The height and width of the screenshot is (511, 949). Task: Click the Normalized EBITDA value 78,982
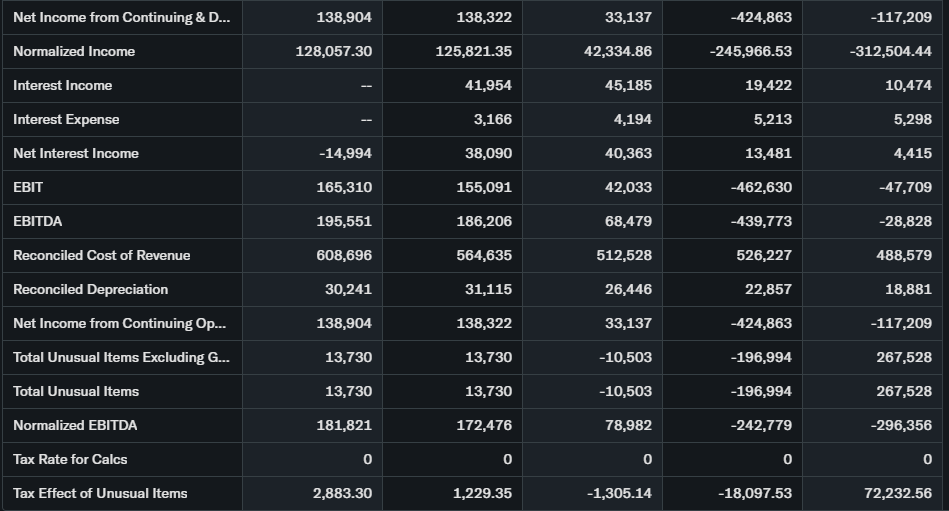pyautogui.click(x=628, y=425)
